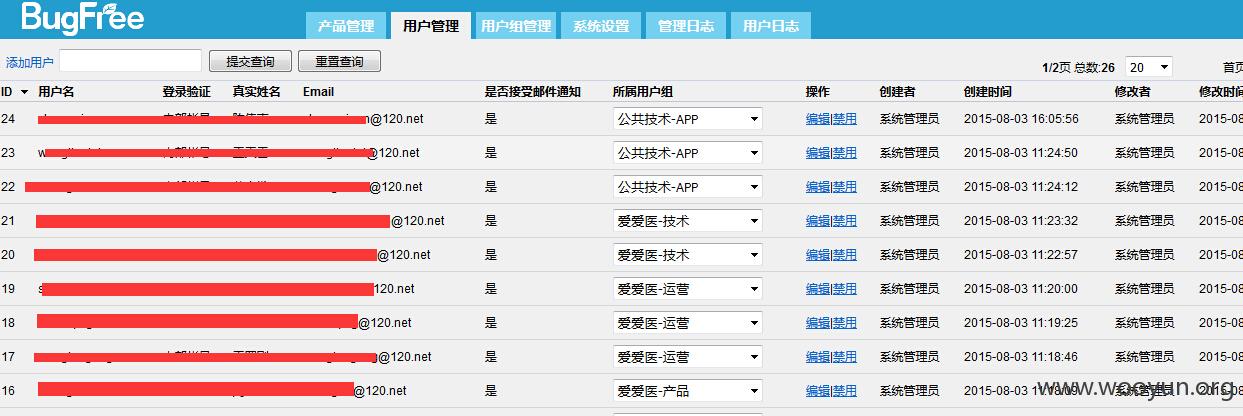The image size is (1243, 416).
Task: Click the 提交查询 button
Action: pos(250,61)
